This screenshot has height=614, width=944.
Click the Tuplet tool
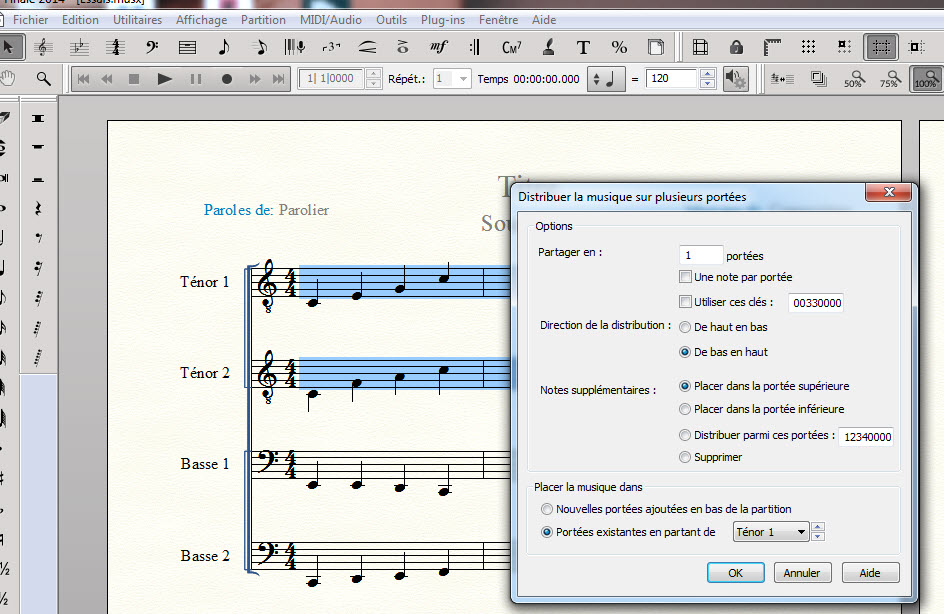(x=331, y=47)
